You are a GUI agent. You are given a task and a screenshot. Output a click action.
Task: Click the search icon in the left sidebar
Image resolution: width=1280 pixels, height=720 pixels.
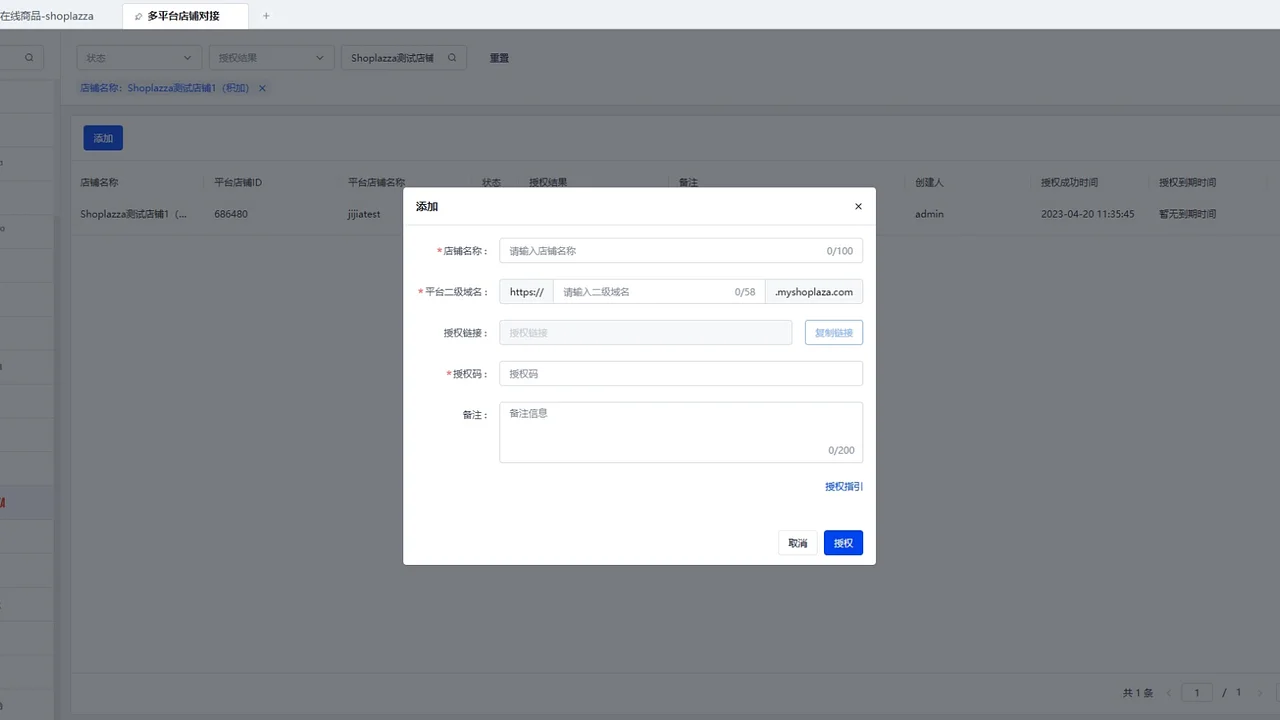click(26, 57)
